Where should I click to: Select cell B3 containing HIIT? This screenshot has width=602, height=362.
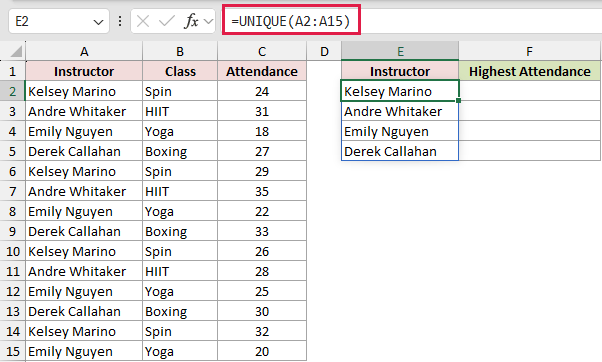click(180, 111)
